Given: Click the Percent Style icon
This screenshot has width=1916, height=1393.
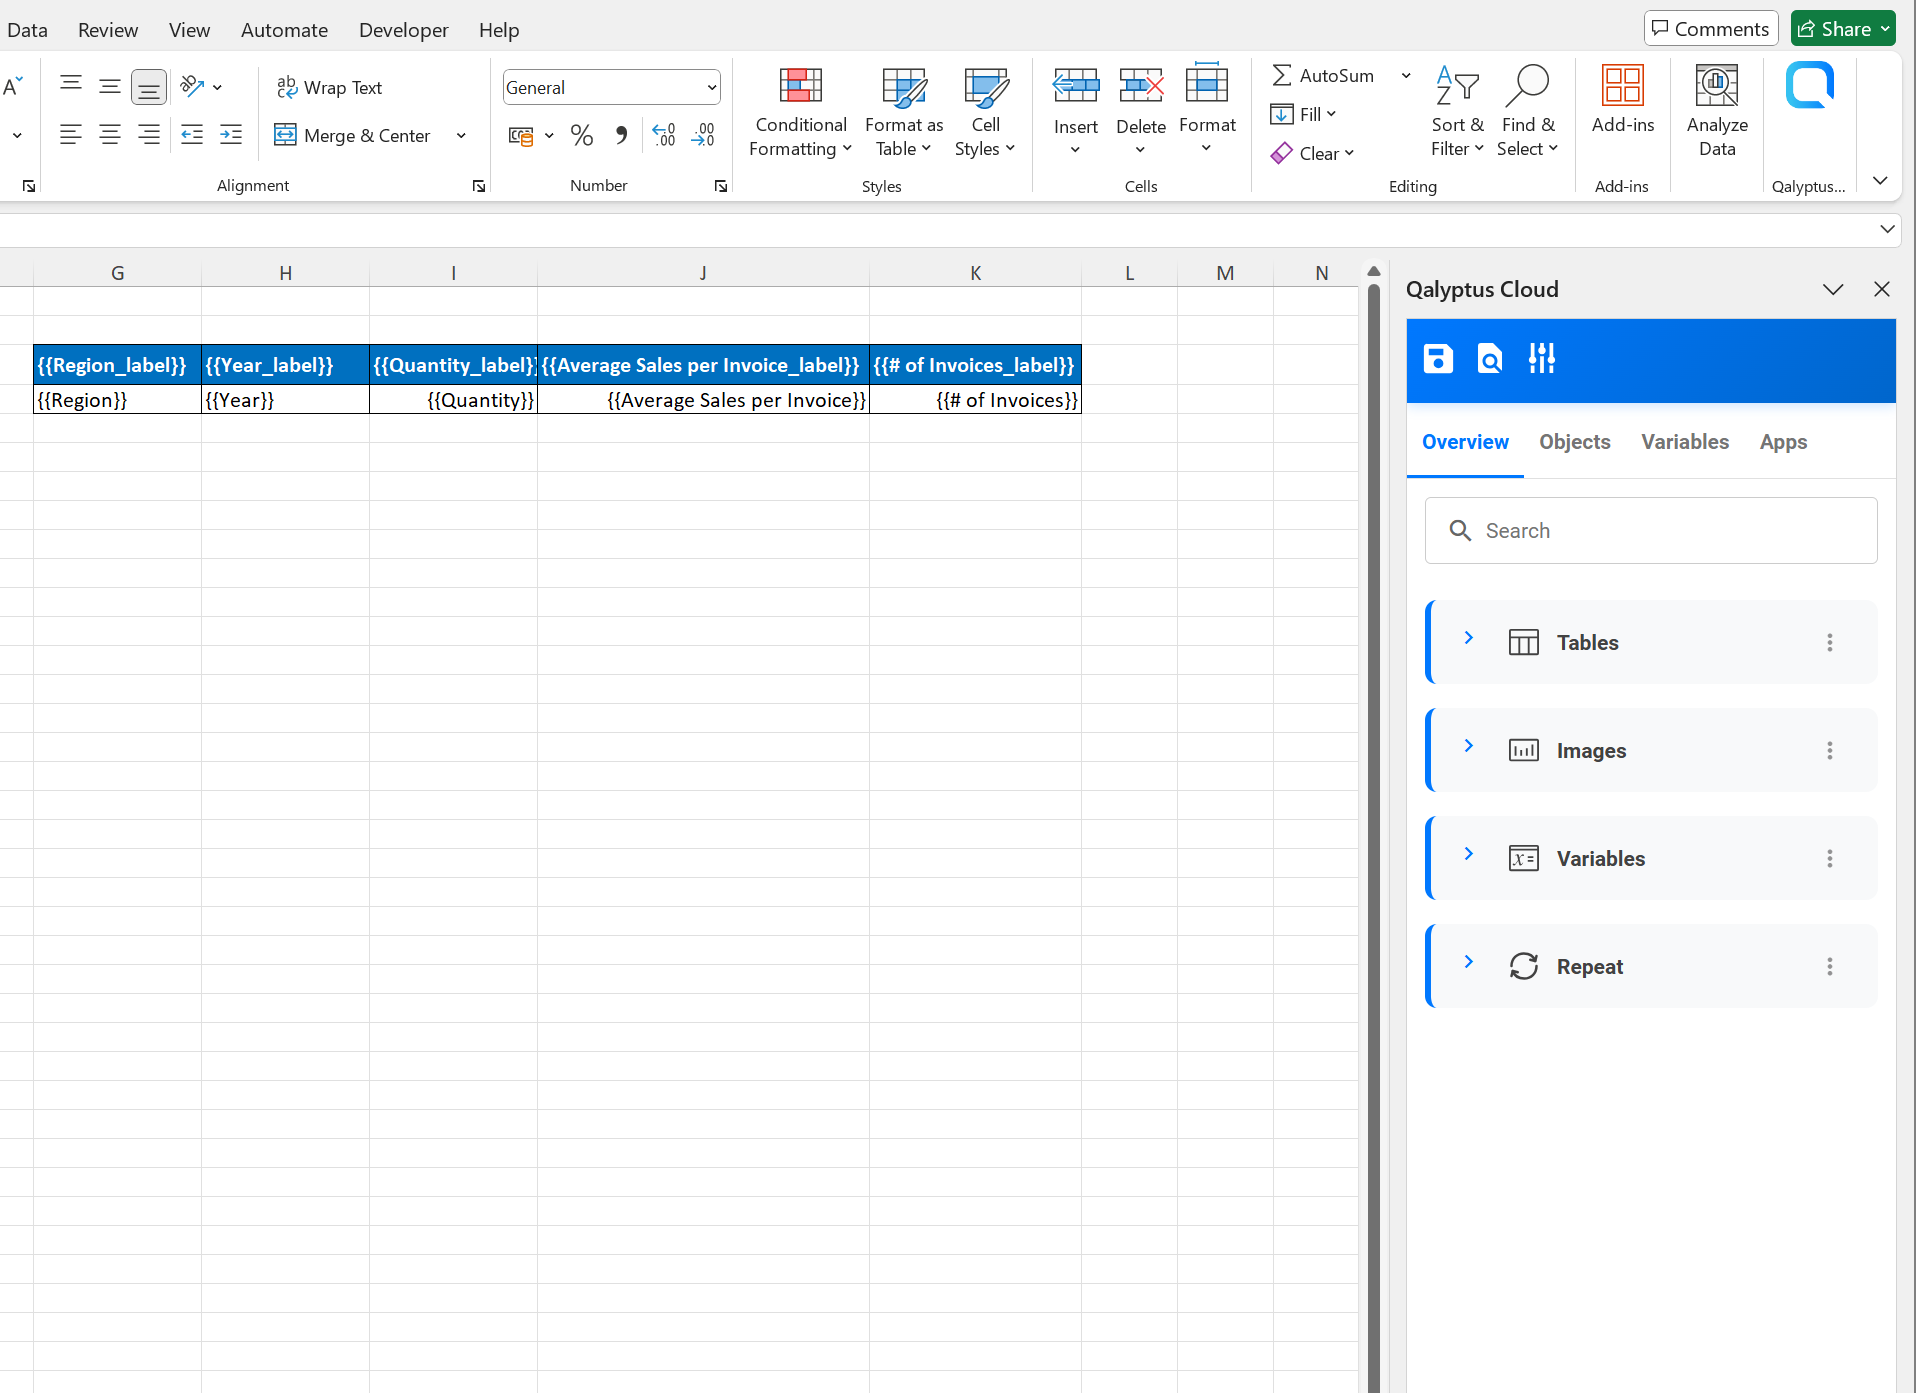Looking at the screenshot, I should pos(582,134).
